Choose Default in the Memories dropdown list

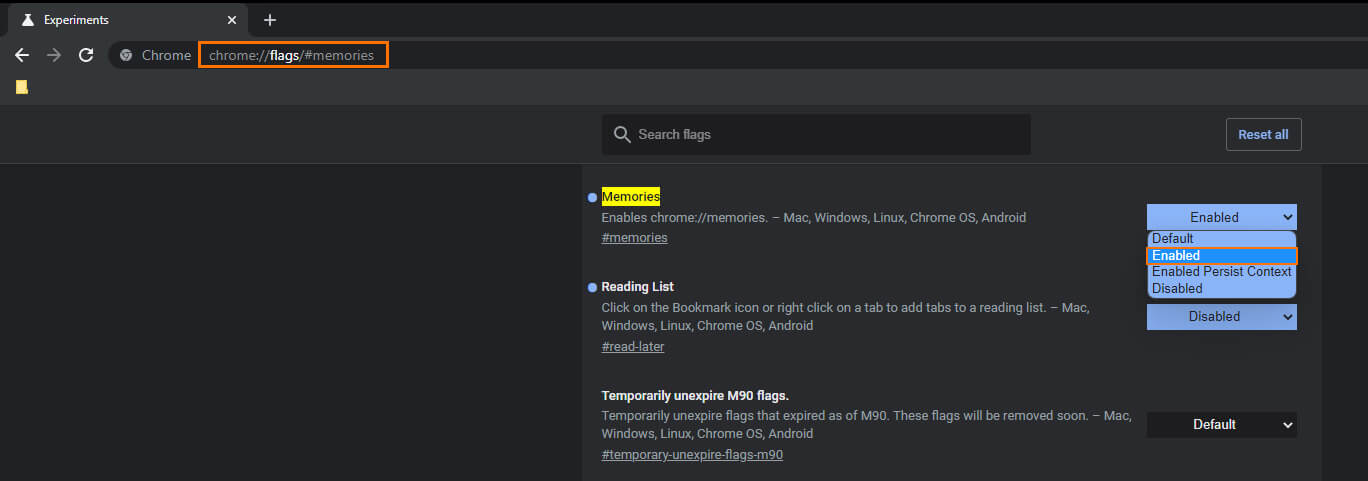click(1221, 239)
